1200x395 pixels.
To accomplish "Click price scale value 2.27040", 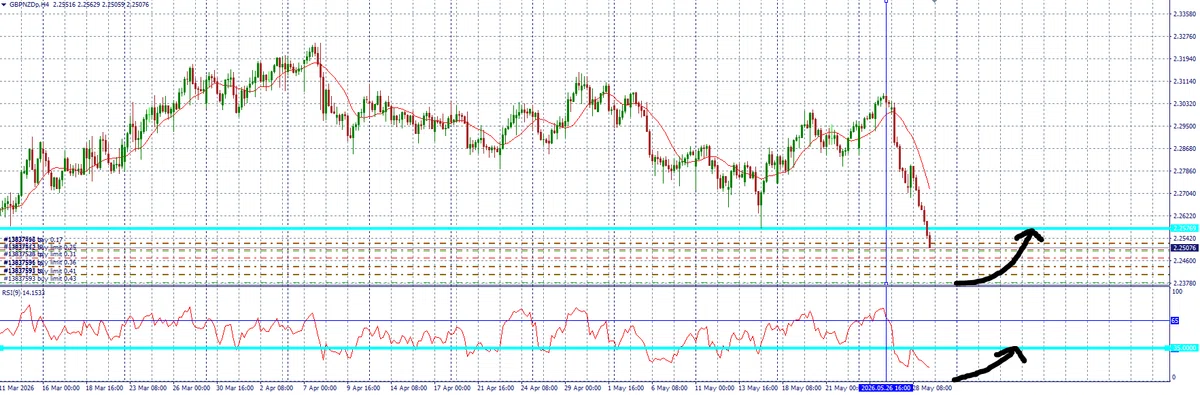I will point(1184,193).
